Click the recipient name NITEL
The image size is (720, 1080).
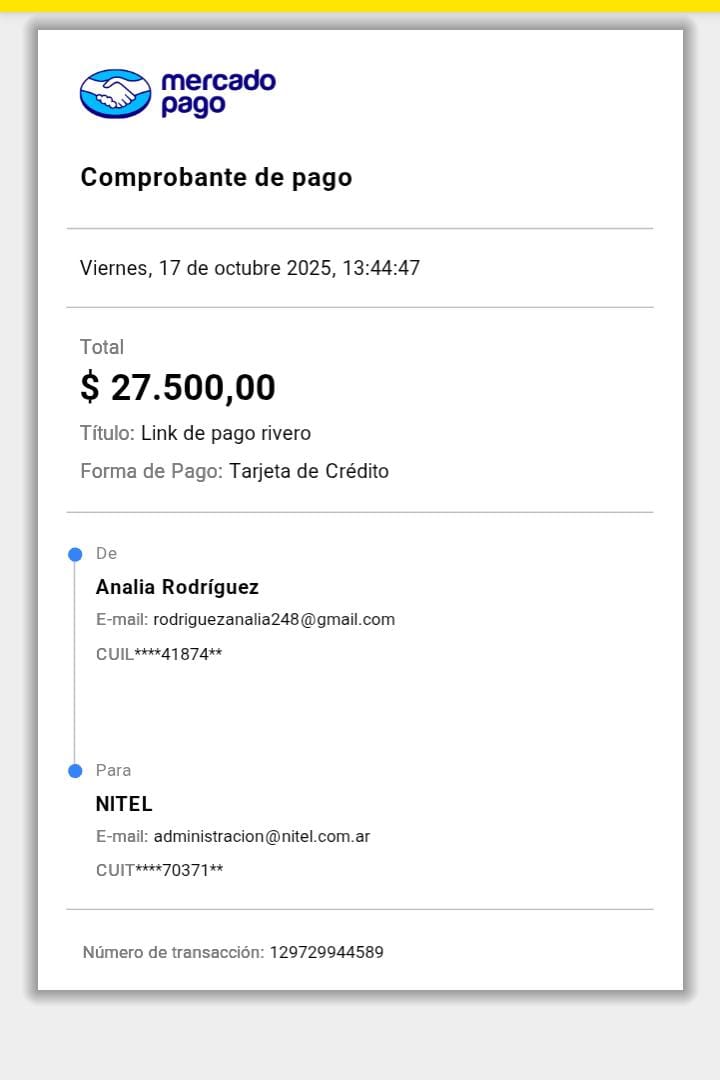point(124,804)
